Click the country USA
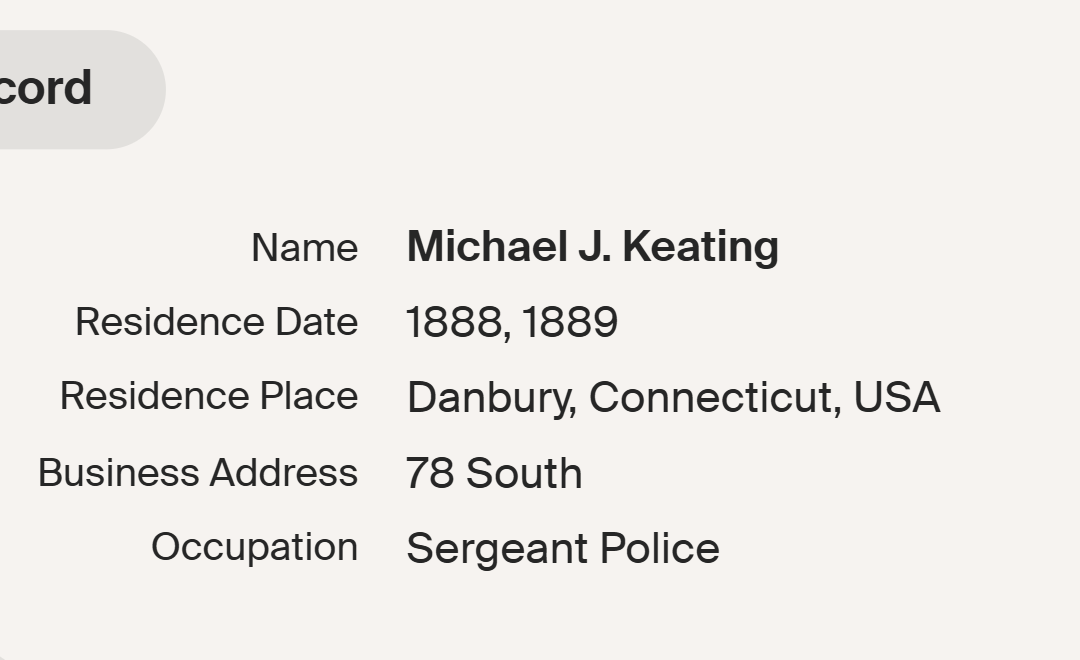Screen dimensions: 1080x660 [896, 397]
